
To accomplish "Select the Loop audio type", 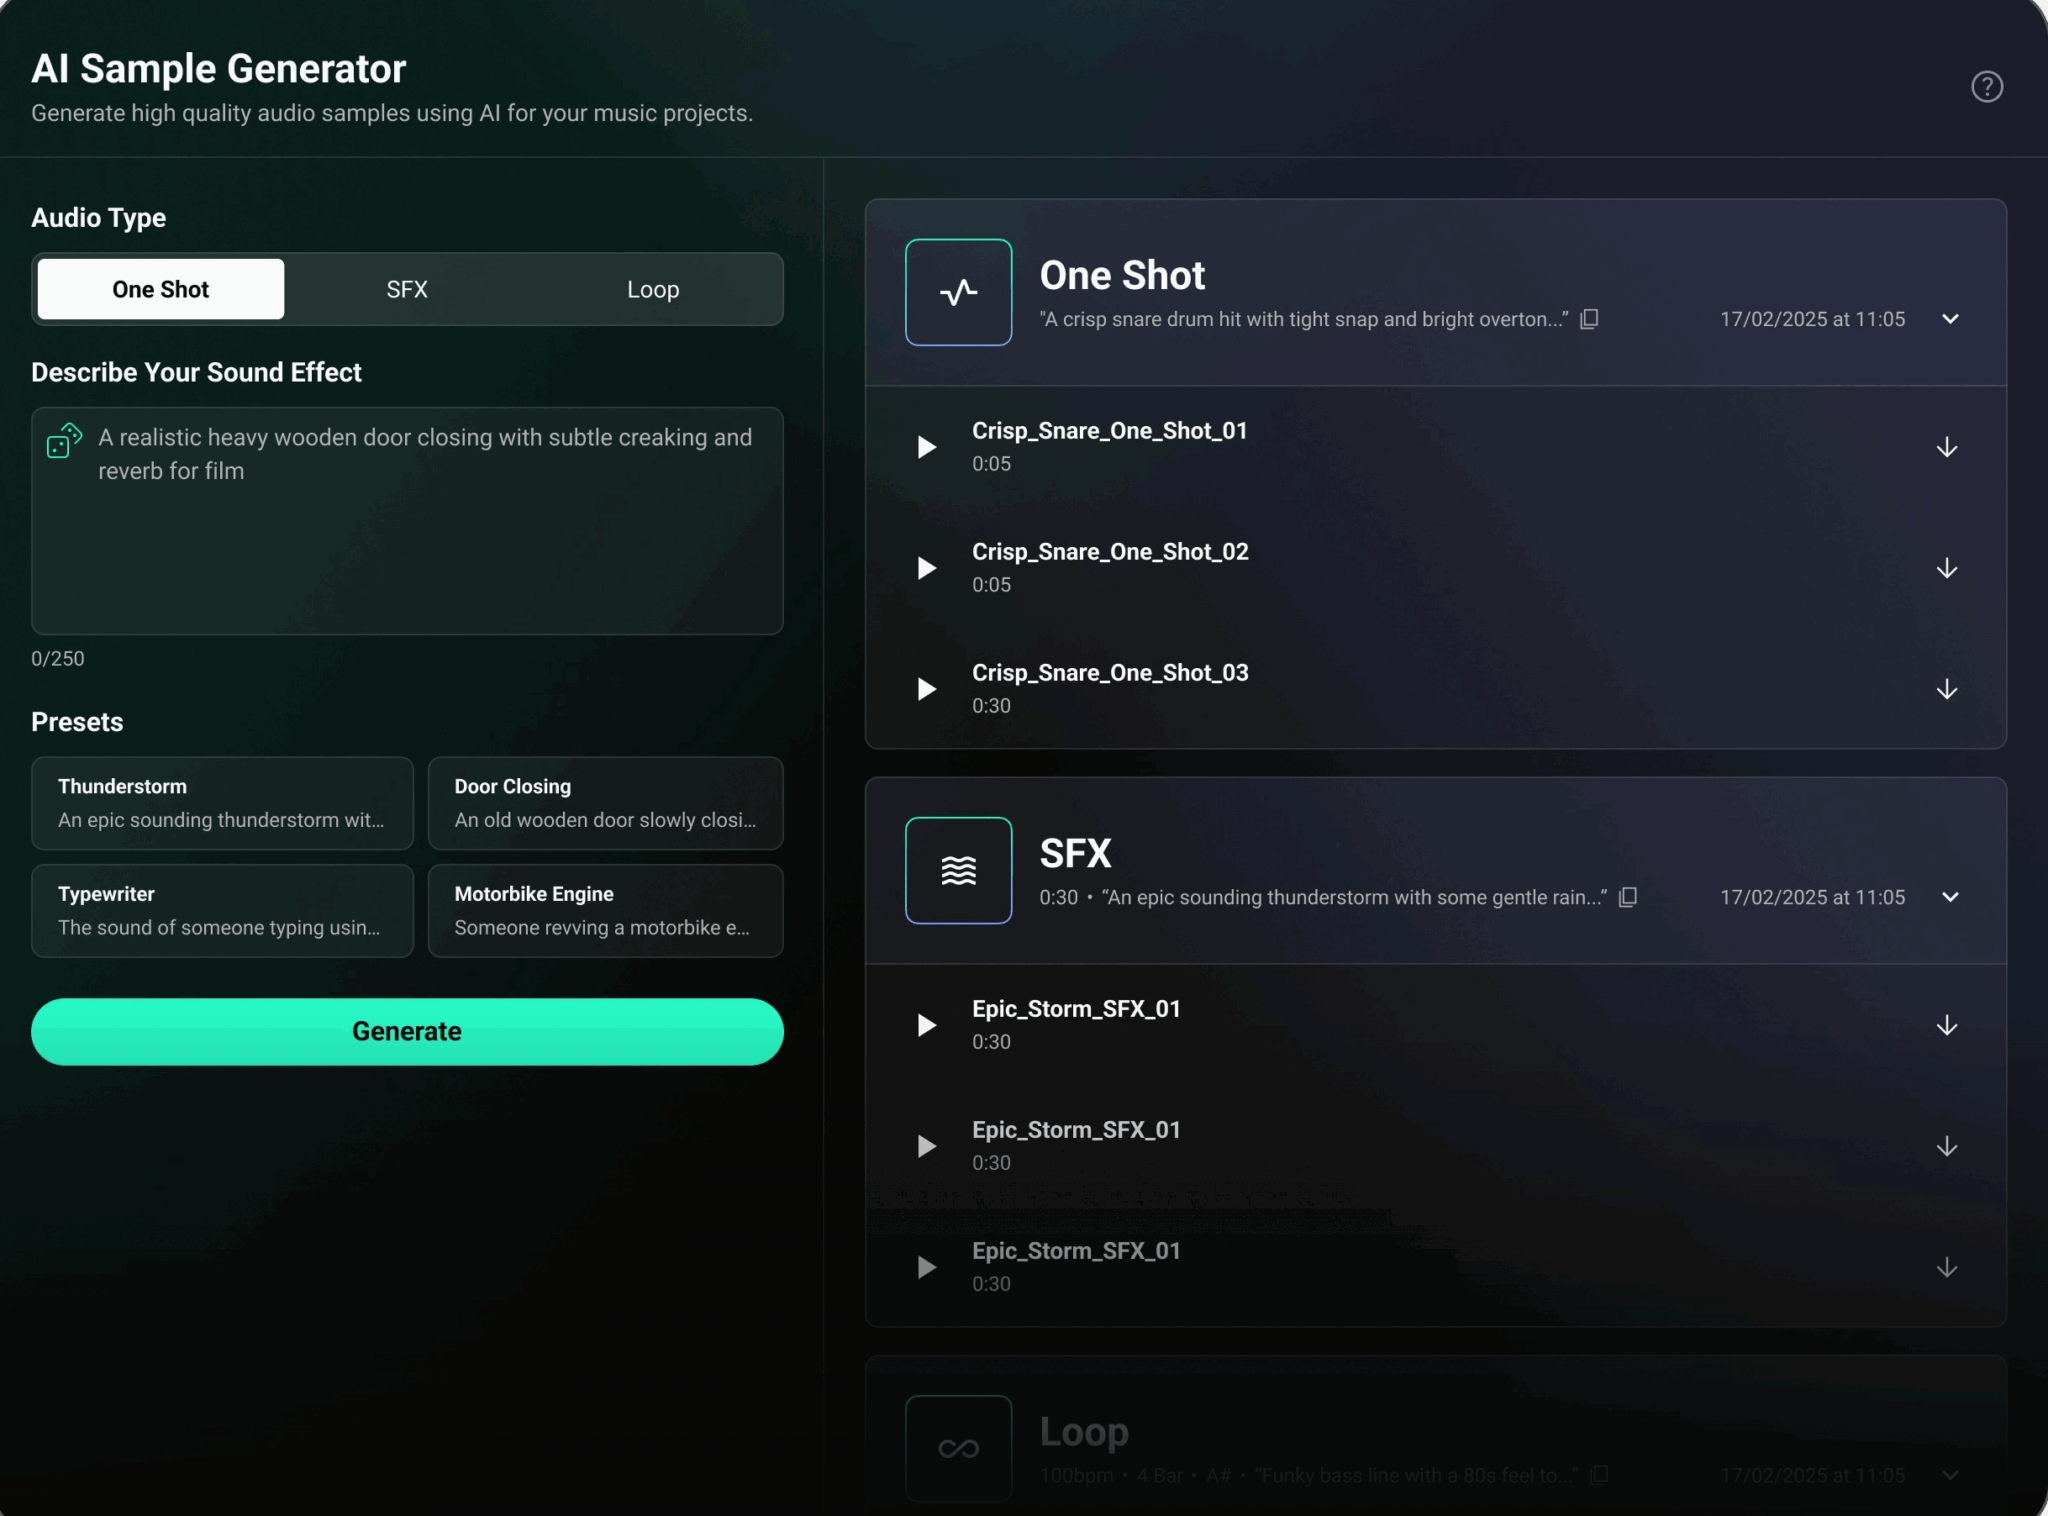I will (x=653, y=289).
